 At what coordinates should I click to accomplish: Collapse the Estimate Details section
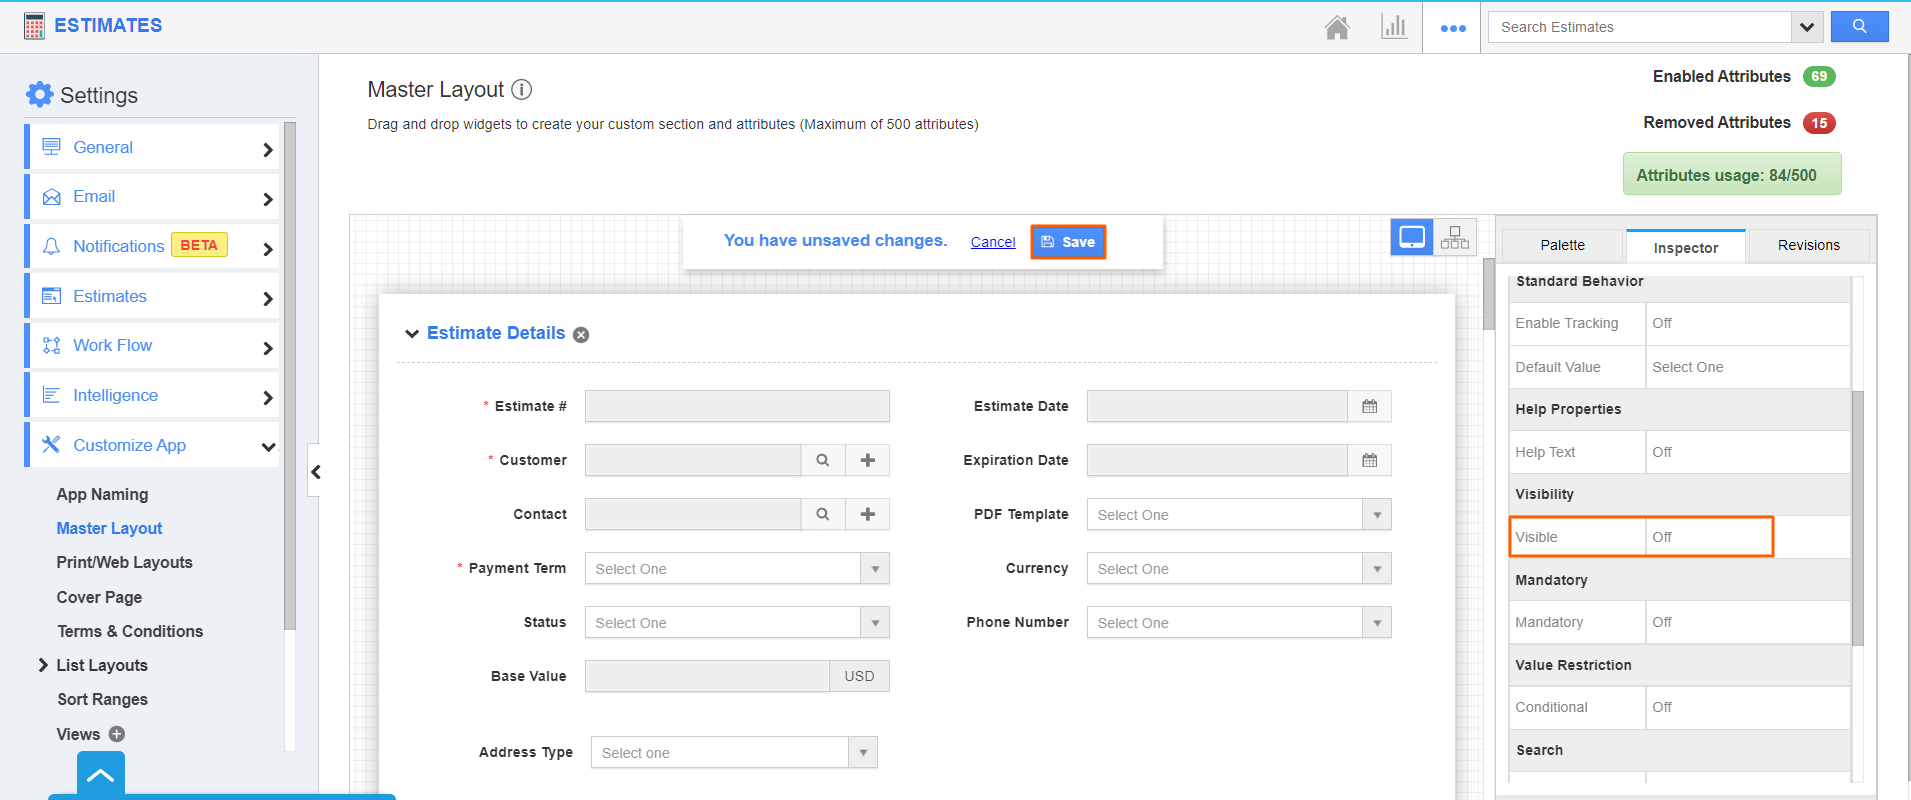tap(411, 334)
